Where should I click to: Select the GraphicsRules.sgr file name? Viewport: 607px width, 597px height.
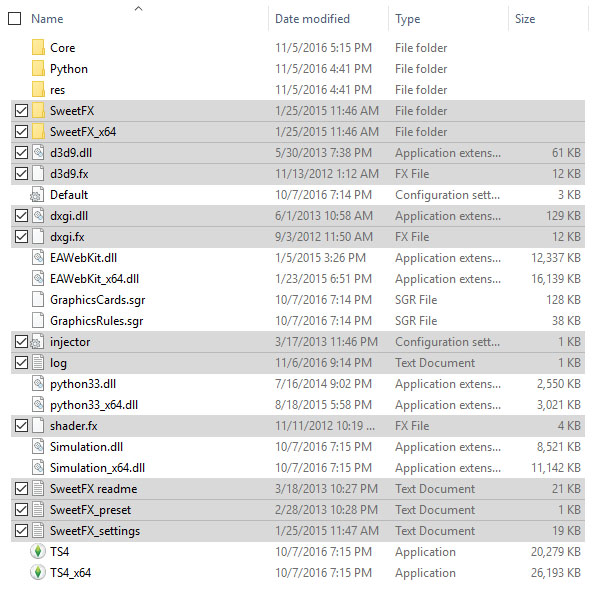pyautogui.click(x=97, y=321)
